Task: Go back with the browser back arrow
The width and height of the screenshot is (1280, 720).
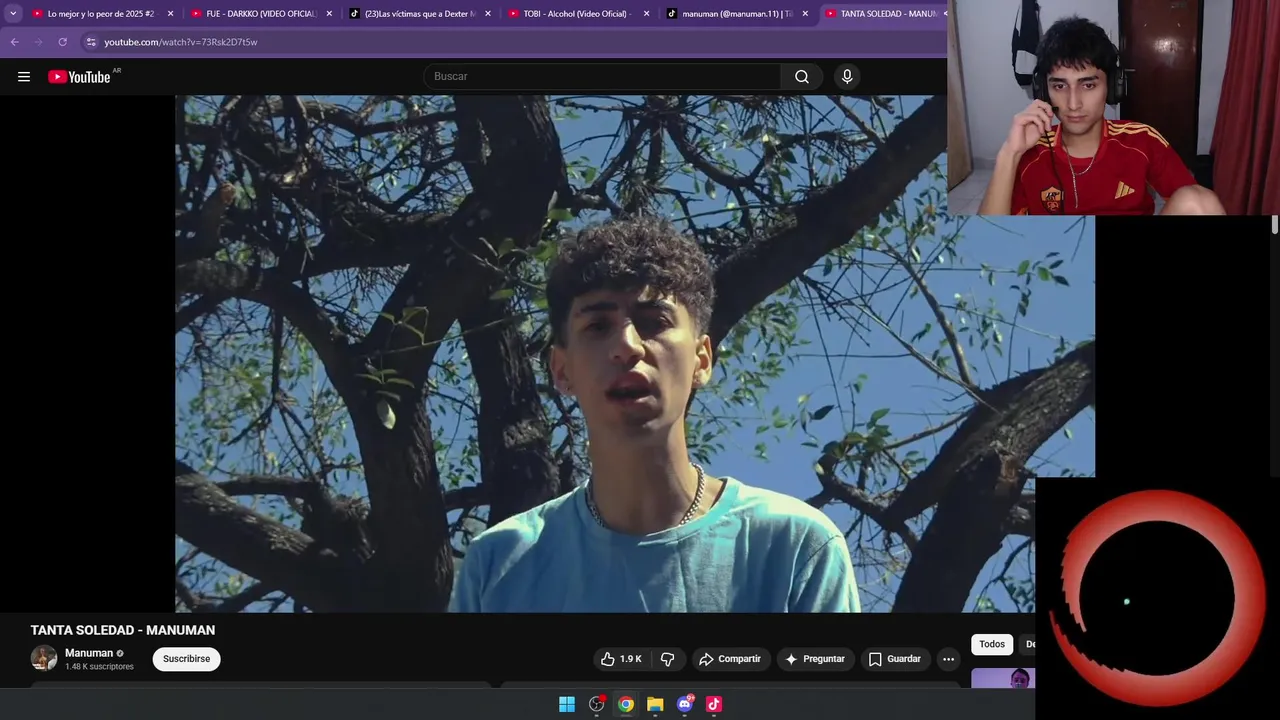Action: 14,42
